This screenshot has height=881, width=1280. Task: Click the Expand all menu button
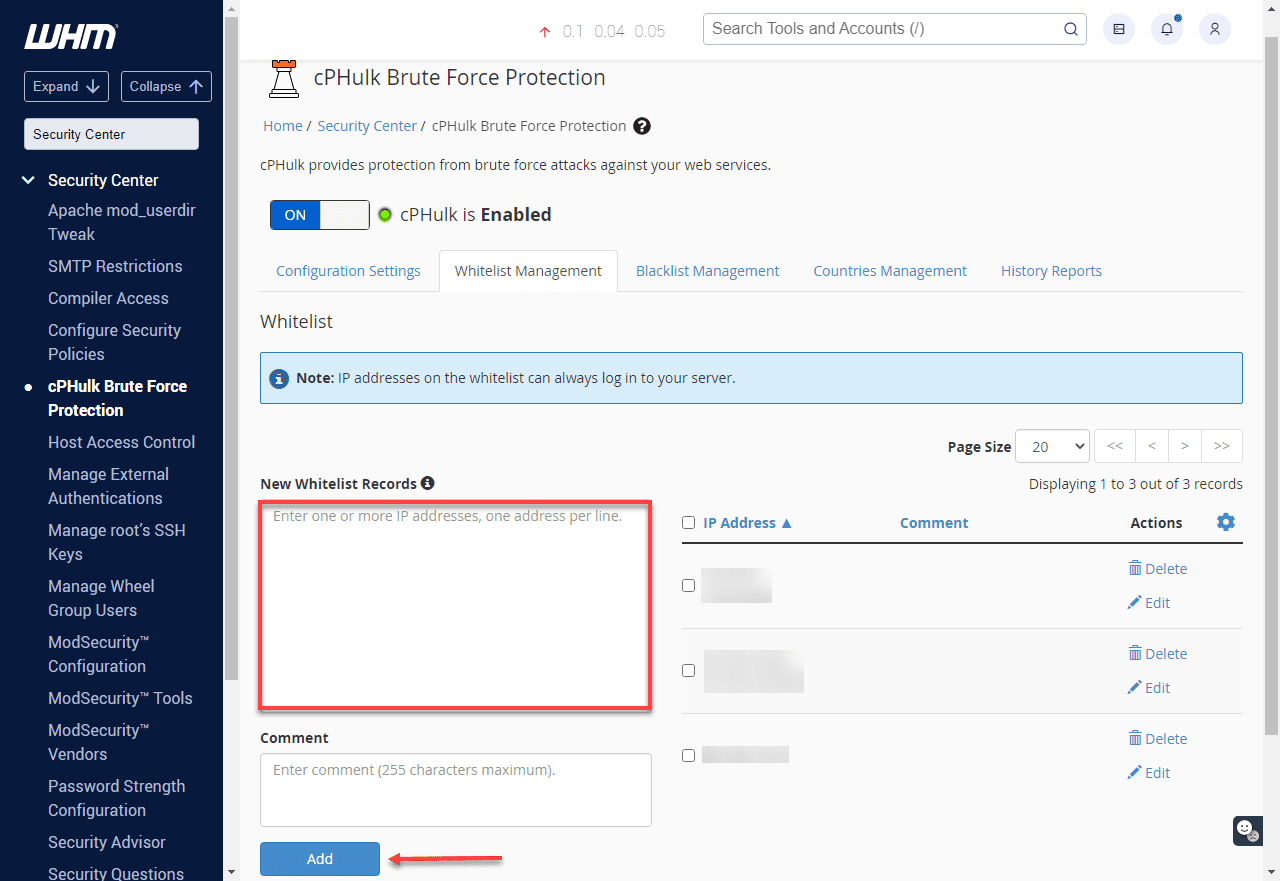click(67, 86)
